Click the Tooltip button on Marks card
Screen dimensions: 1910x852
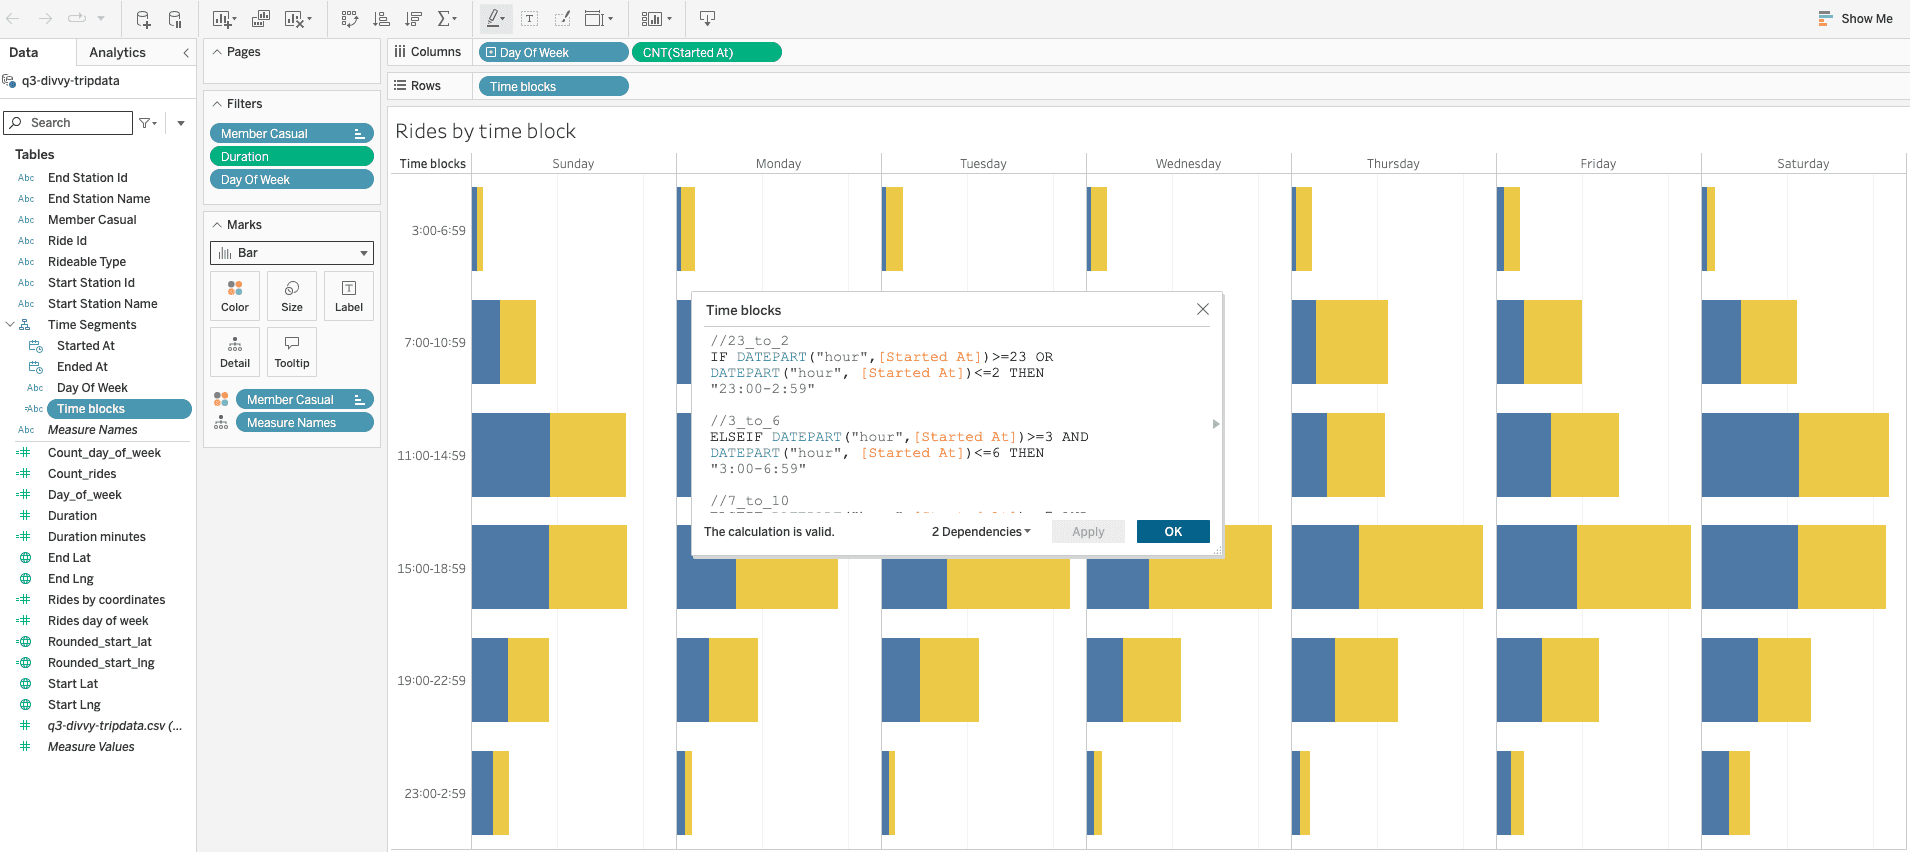(292, 352)
